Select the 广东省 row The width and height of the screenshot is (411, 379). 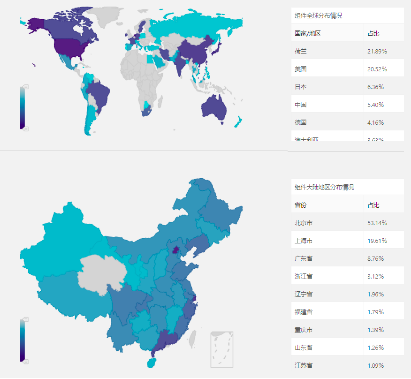point(347,258)
